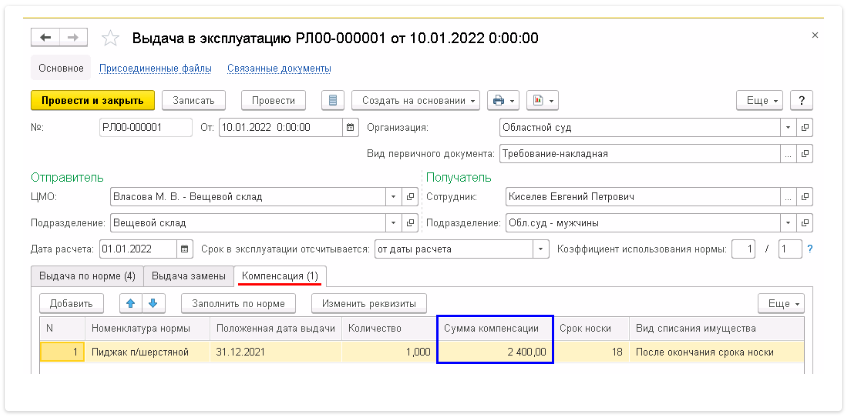
Task: Open Создать на основании dropdown menu
Action: [x=413, y=101]
